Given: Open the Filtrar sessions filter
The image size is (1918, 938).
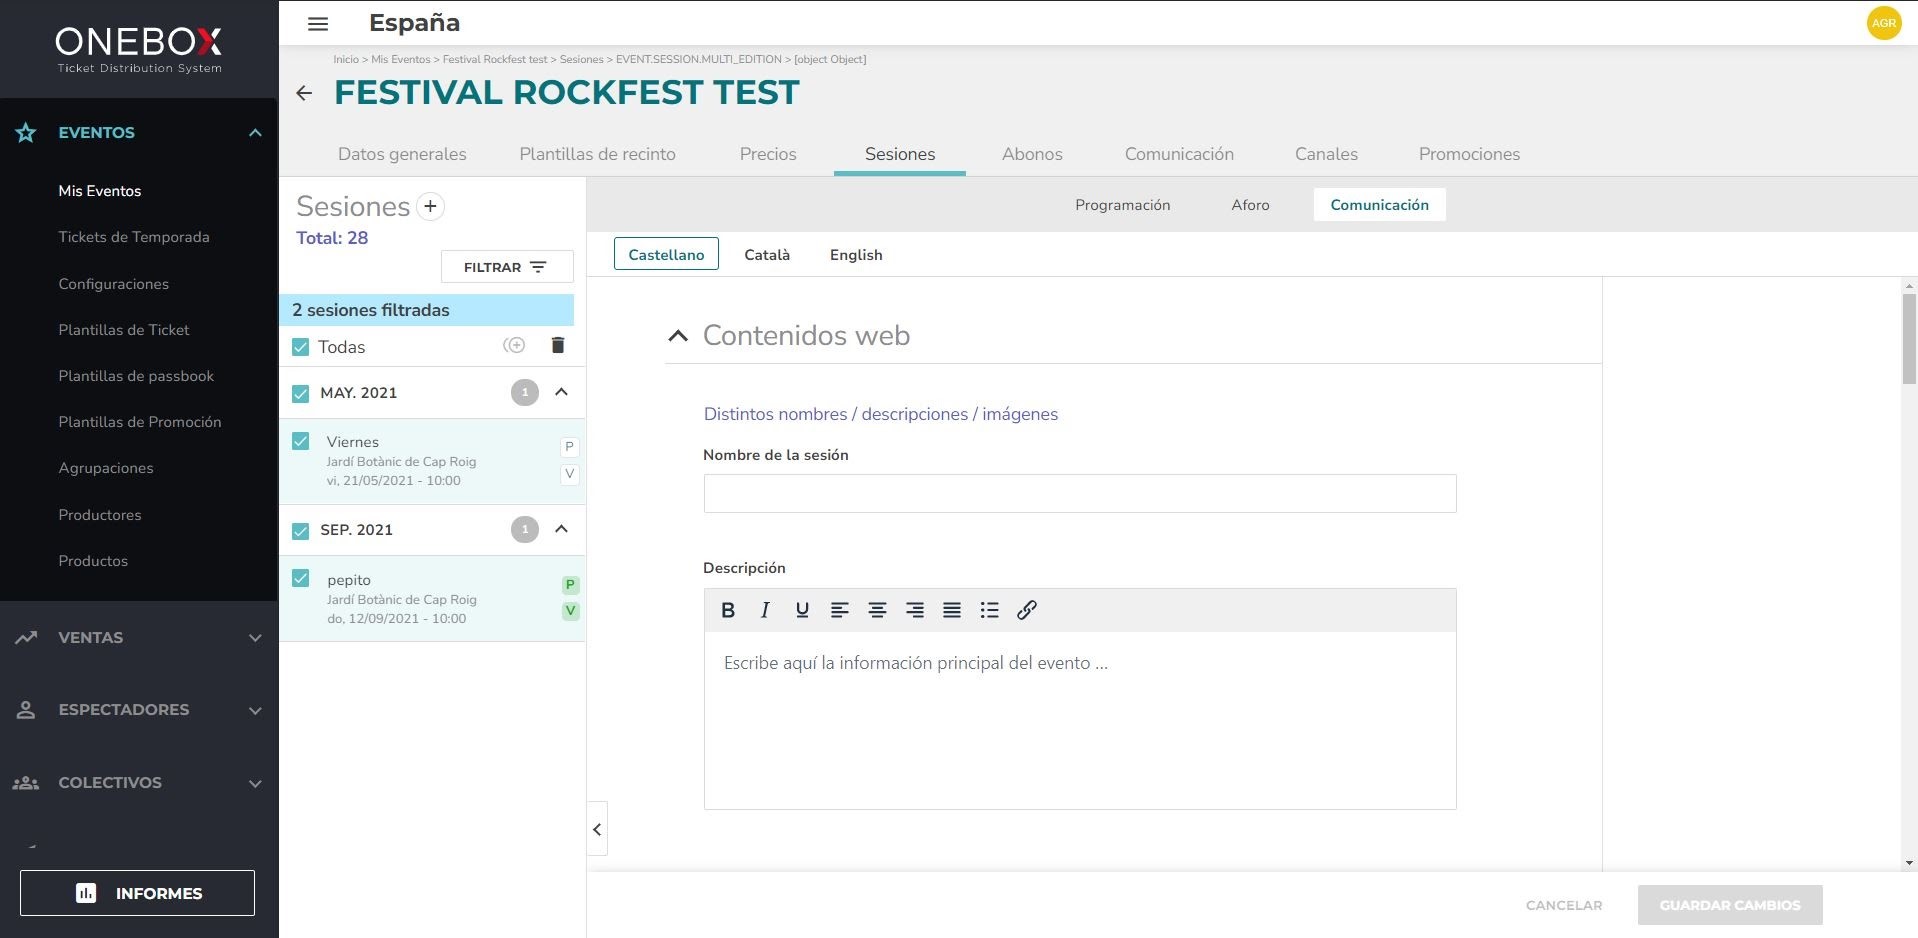Looking at the screenshot, I should (x=507, y=267).
